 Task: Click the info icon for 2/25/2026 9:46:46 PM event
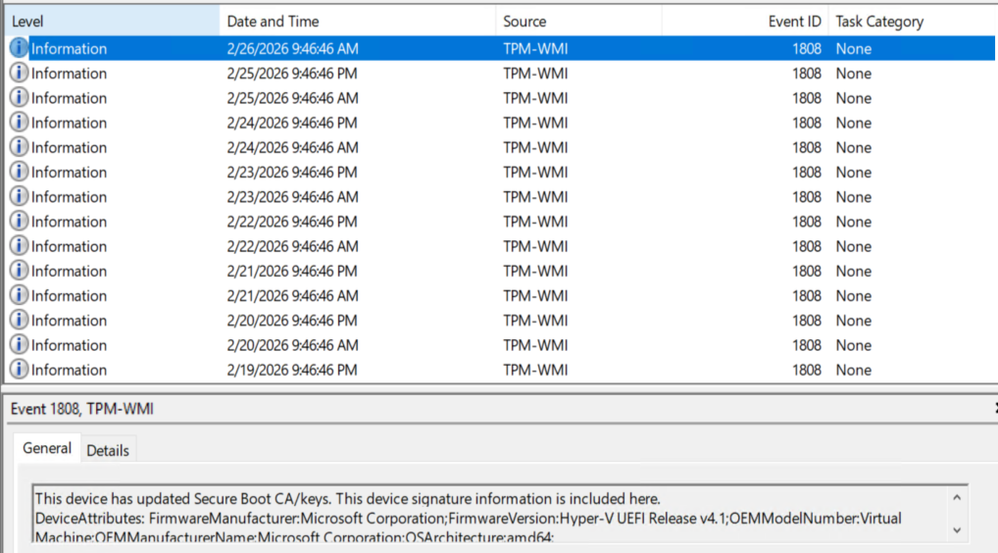coord(19,73)
